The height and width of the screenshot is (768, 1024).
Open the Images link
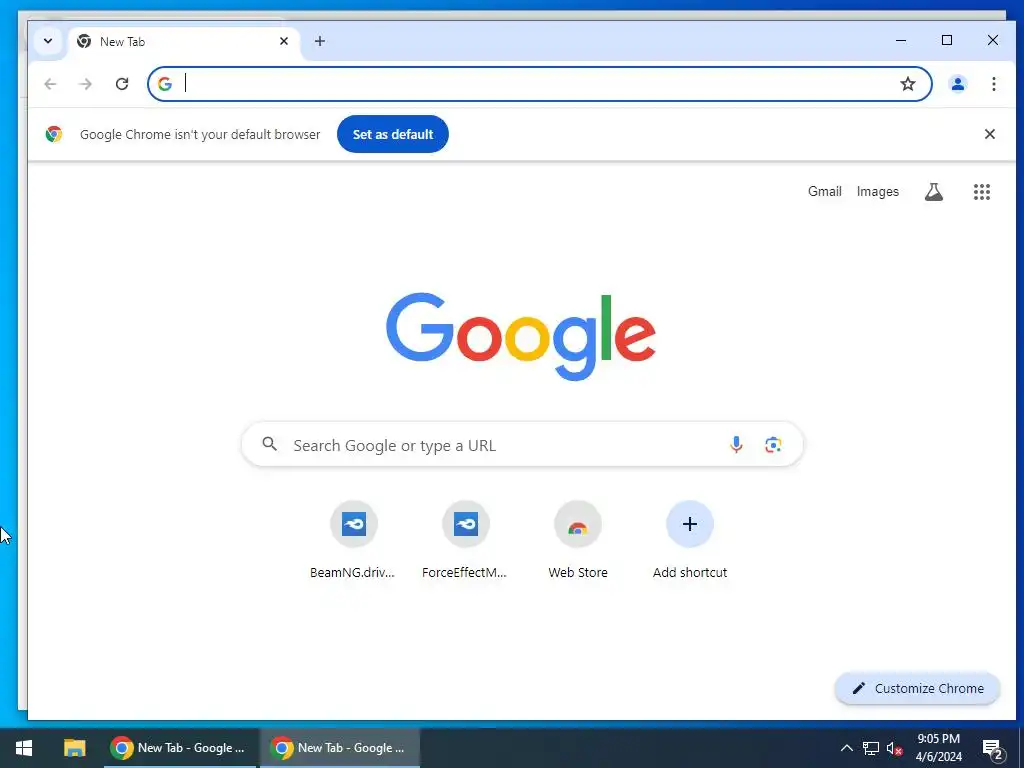878,191
